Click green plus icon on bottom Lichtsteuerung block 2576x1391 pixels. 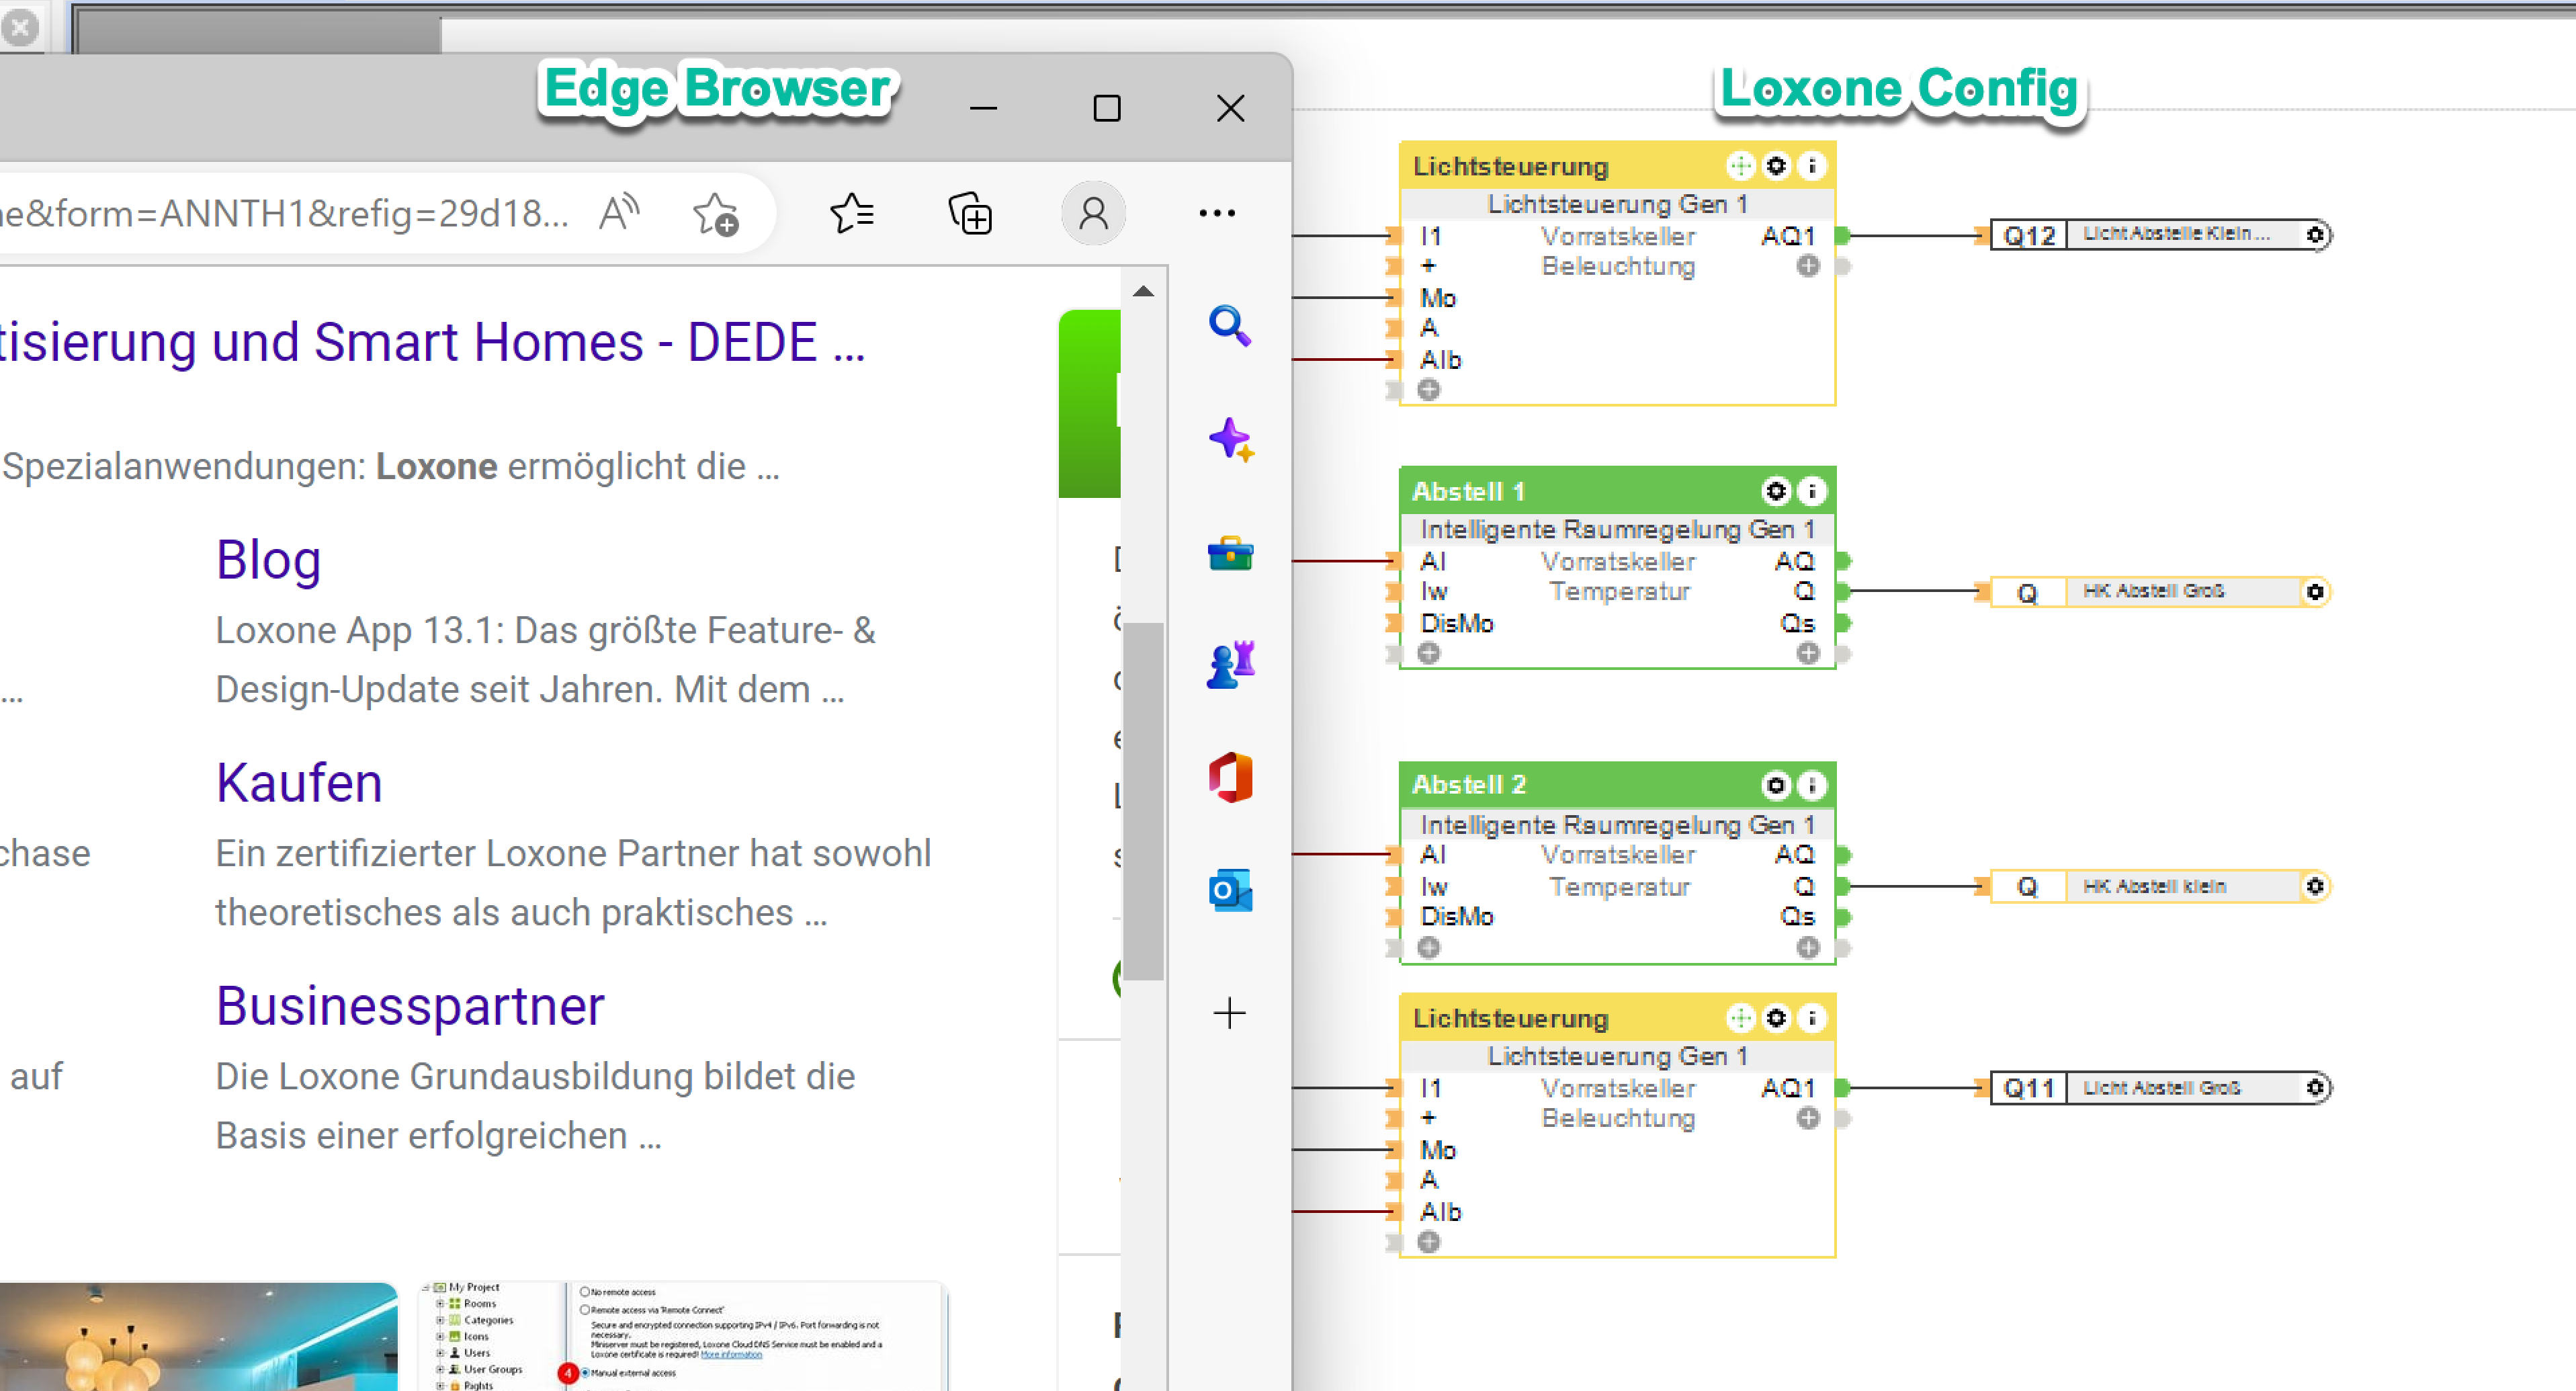pos(1741,1018)
